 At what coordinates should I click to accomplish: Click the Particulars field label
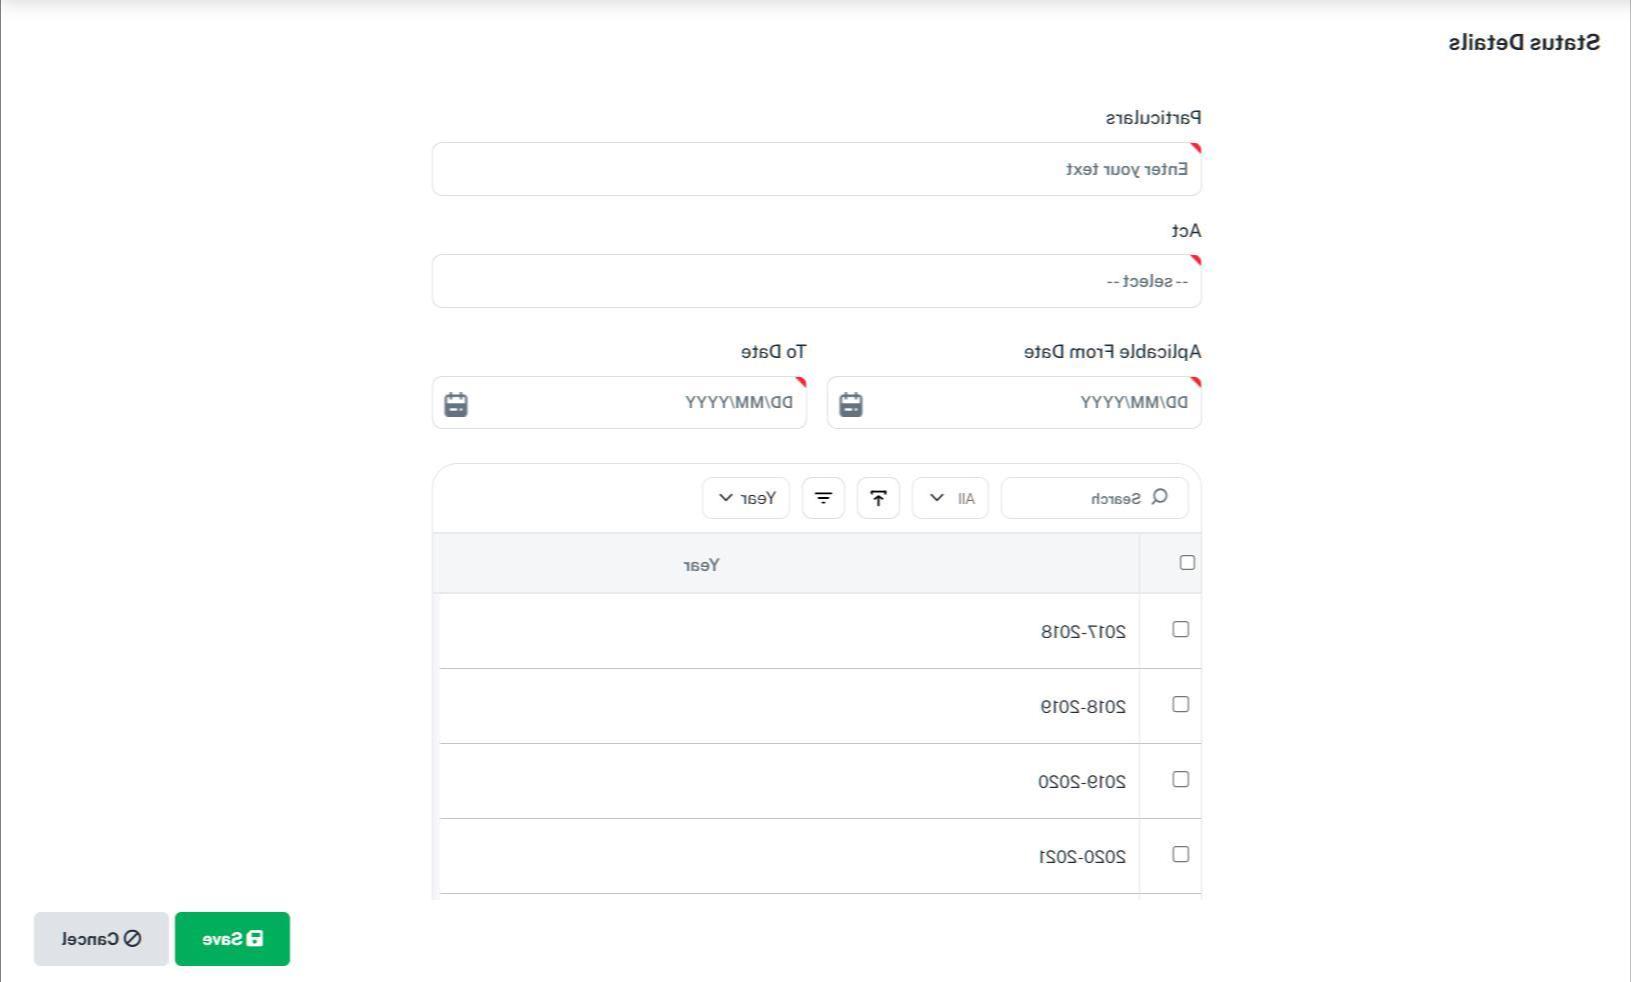point(1154,118)
